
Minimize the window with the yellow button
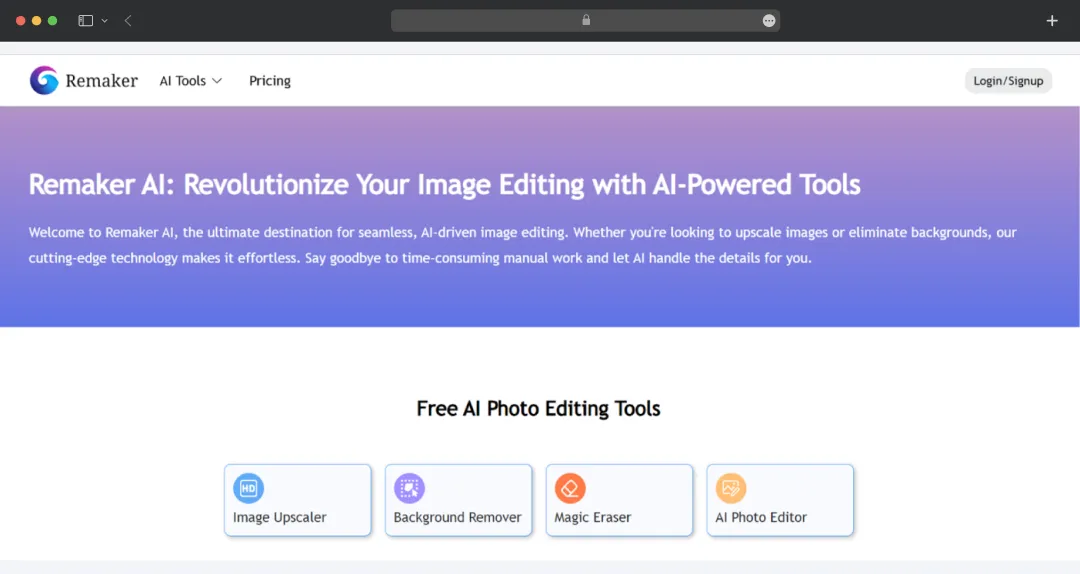coord(37,21)
